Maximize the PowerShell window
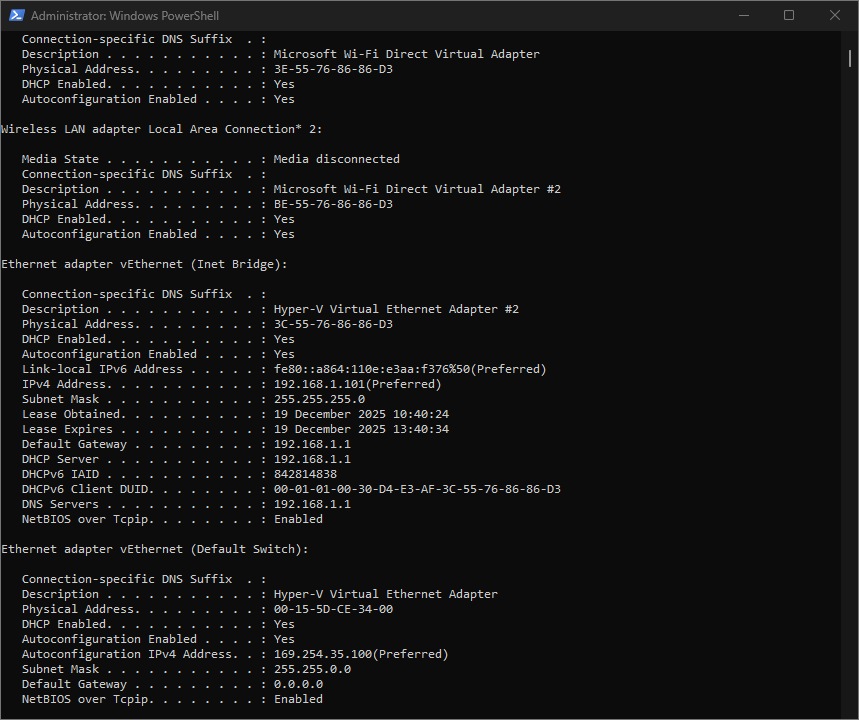Viewport: 859px width, 720px height. point(789,15)
